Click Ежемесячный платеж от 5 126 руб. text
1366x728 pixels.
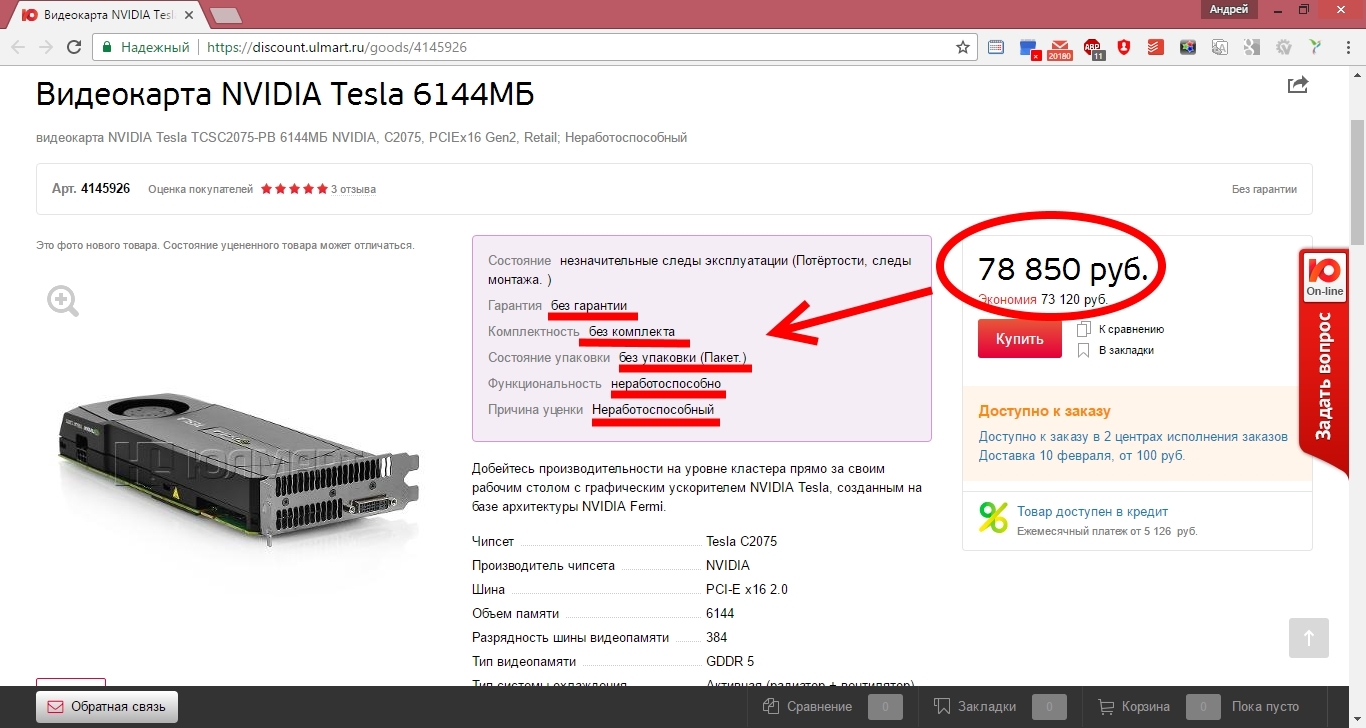click(1107, 531)
